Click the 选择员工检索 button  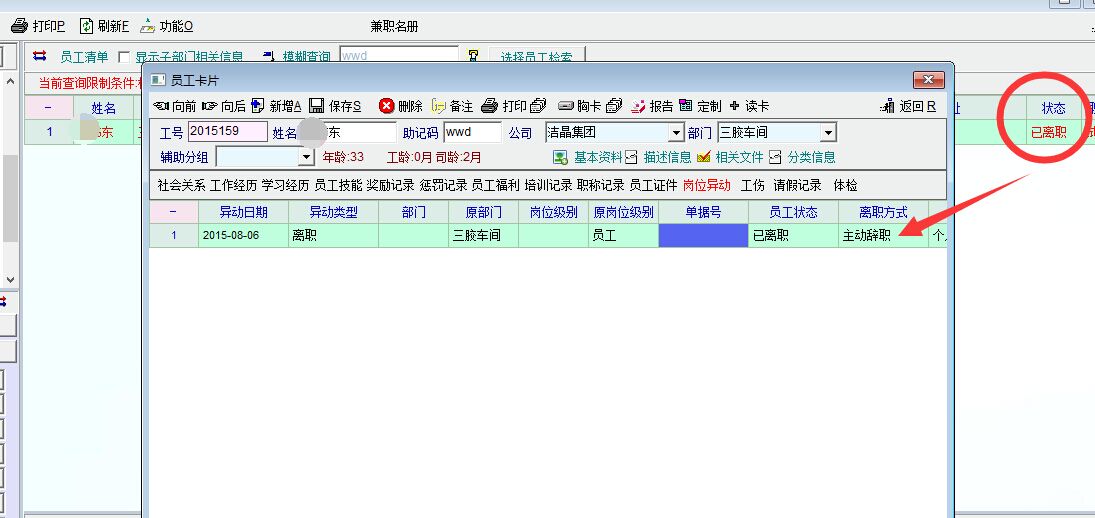536,58
